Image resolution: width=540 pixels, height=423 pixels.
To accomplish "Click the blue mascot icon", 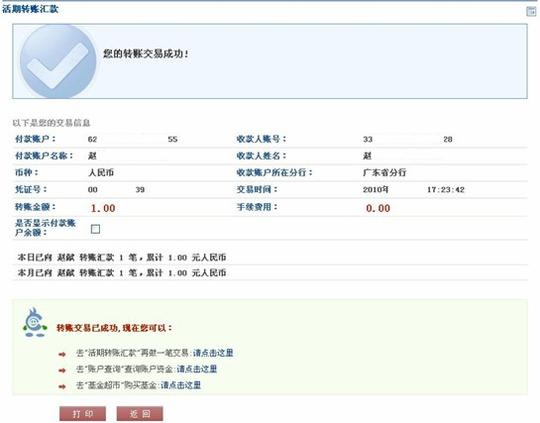I will (x=34, y=322).
